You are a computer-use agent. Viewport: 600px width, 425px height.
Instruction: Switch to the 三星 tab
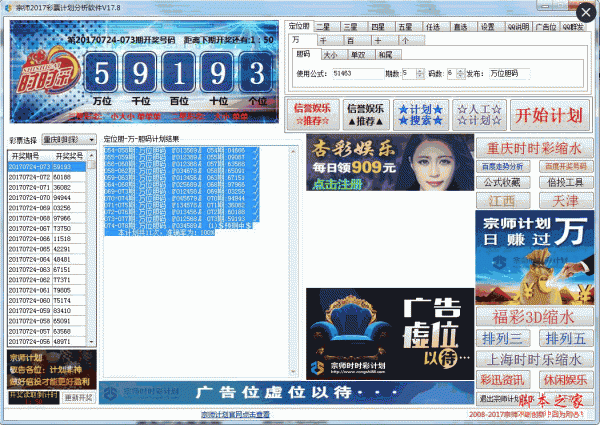[x=353, y=26]
